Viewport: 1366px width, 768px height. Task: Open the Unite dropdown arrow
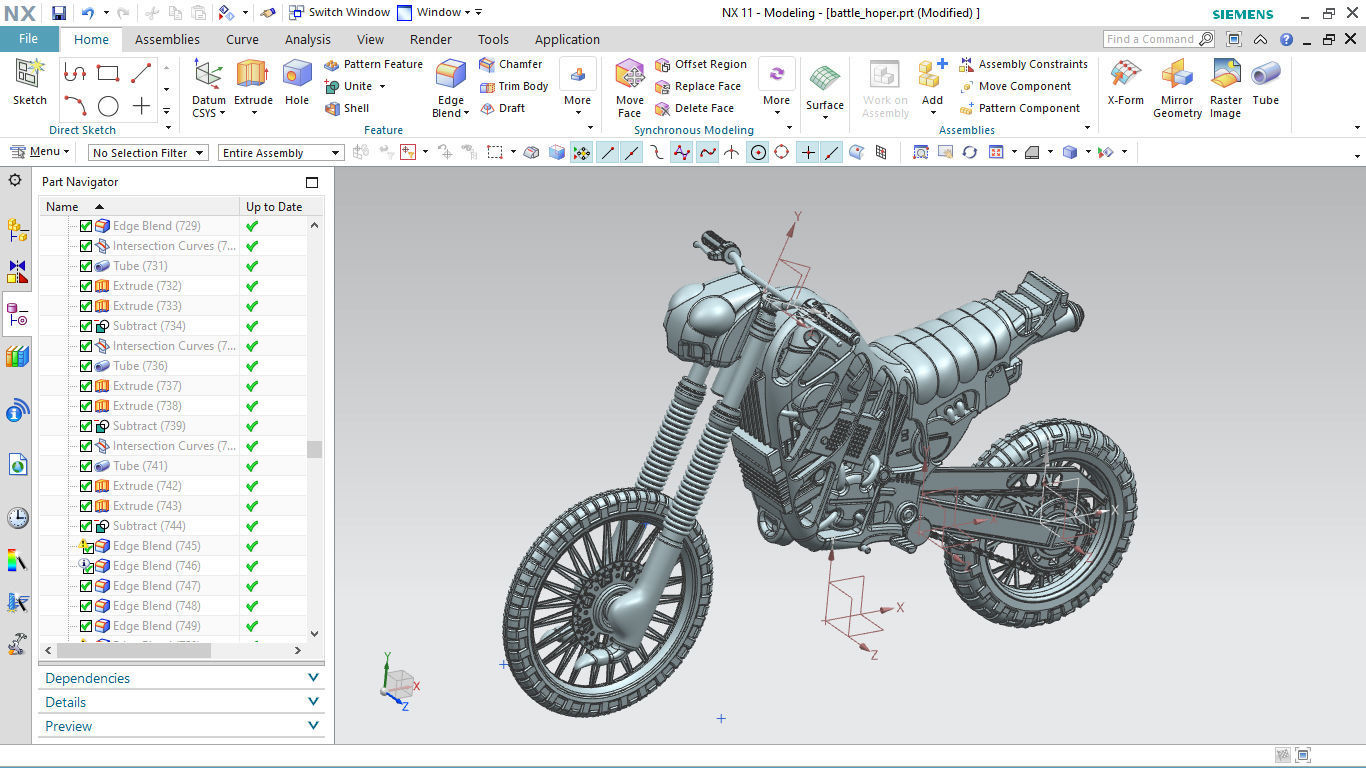382,86
